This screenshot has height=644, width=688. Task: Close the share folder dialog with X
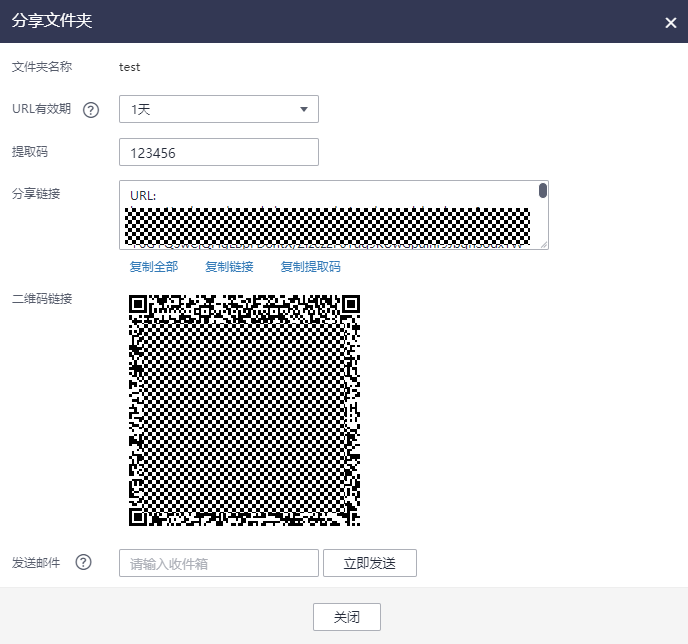[670, 22]
